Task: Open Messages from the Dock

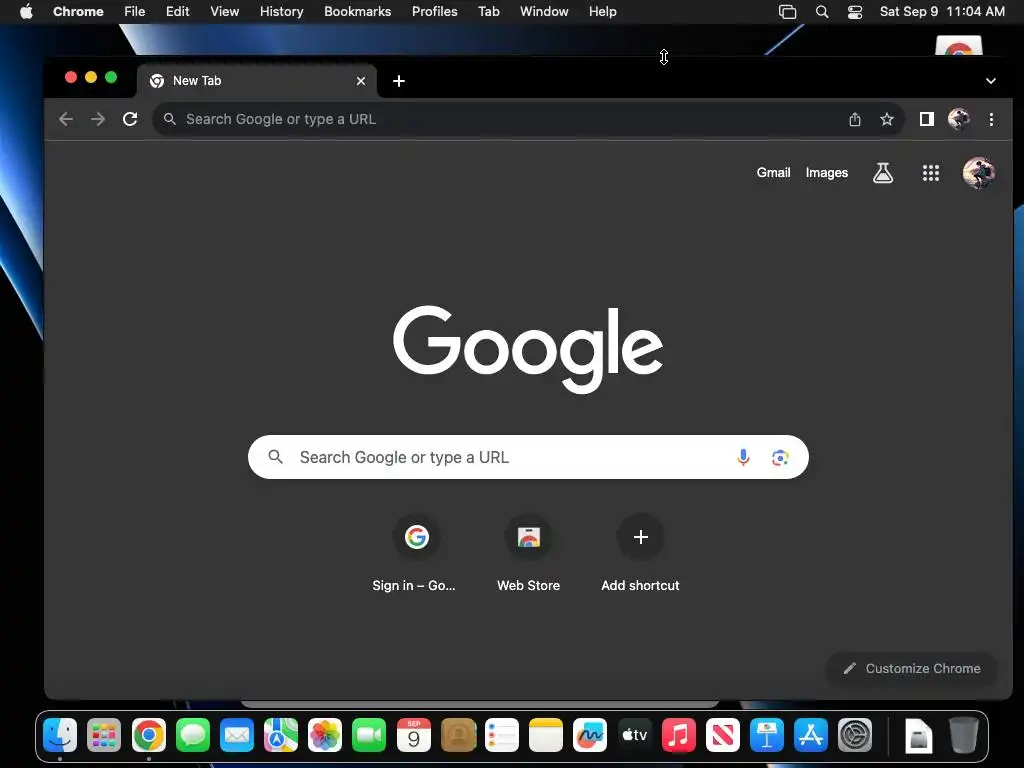Action: pyautogui.click(x=193, y=735)
